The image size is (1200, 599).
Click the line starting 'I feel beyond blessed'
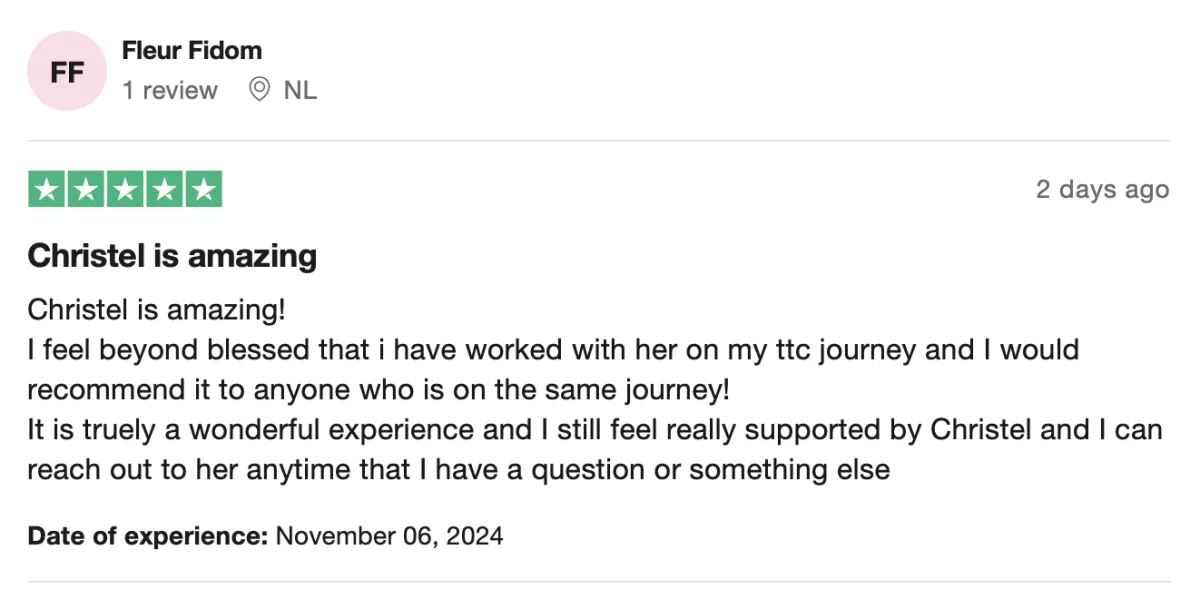[x=553, y=350]
